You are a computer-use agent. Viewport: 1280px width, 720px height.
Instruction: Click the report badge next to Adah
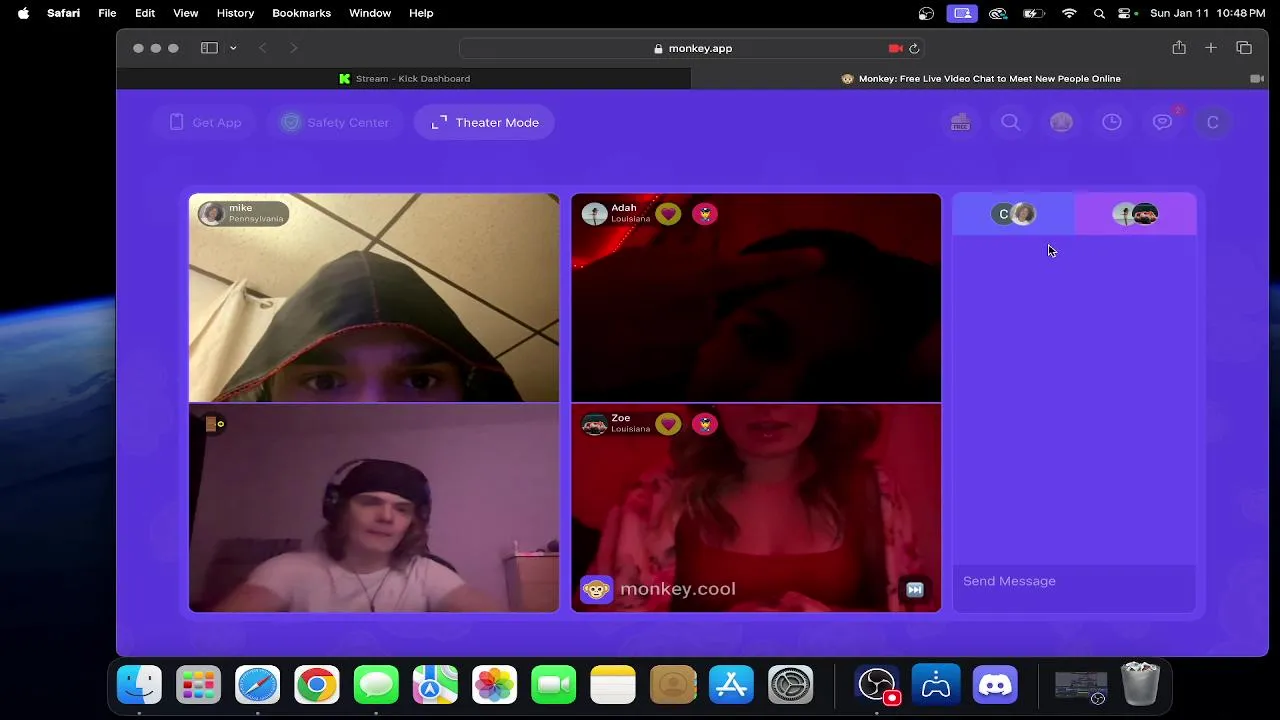(705, 214)
